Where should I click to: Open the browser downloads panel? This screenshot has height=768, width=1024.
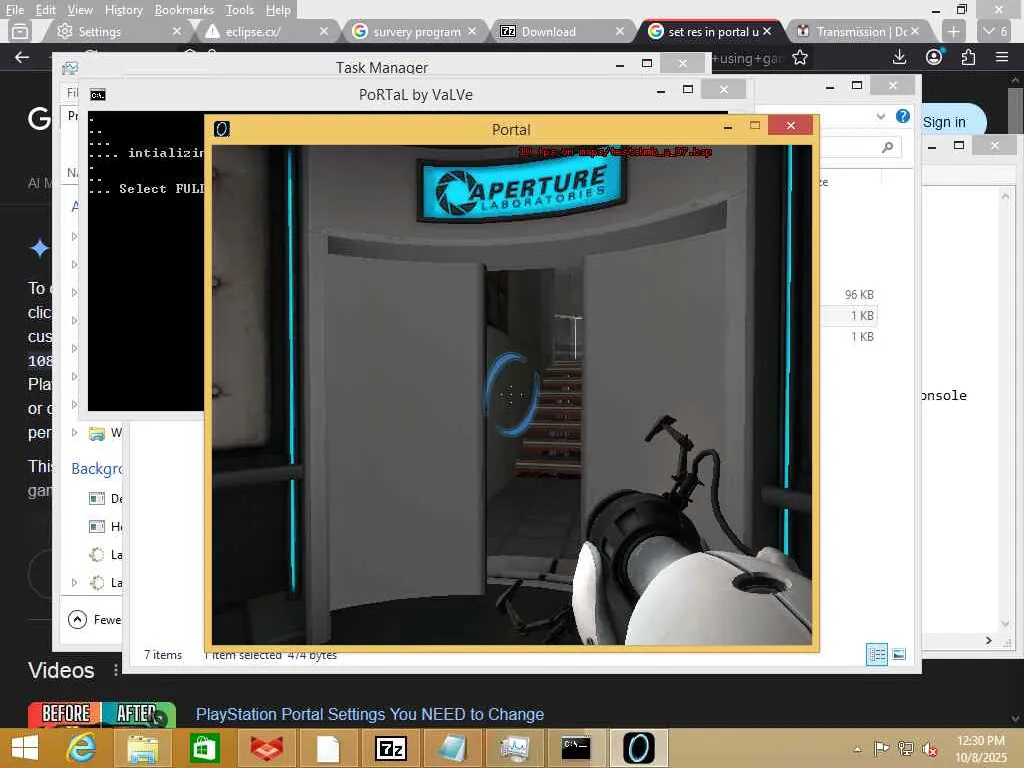pos(899,57)
